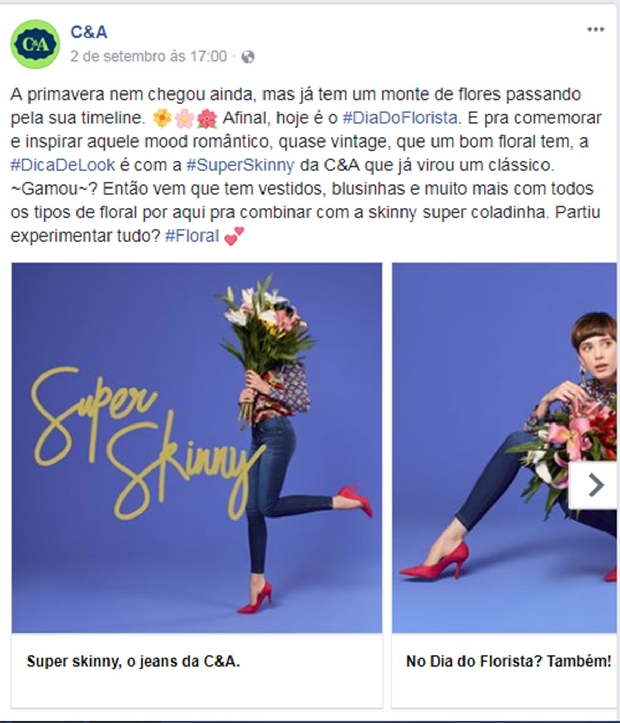Screen dimensions: 620x723
Task: Open the post options three-dot menu
Action: [595, 30]
